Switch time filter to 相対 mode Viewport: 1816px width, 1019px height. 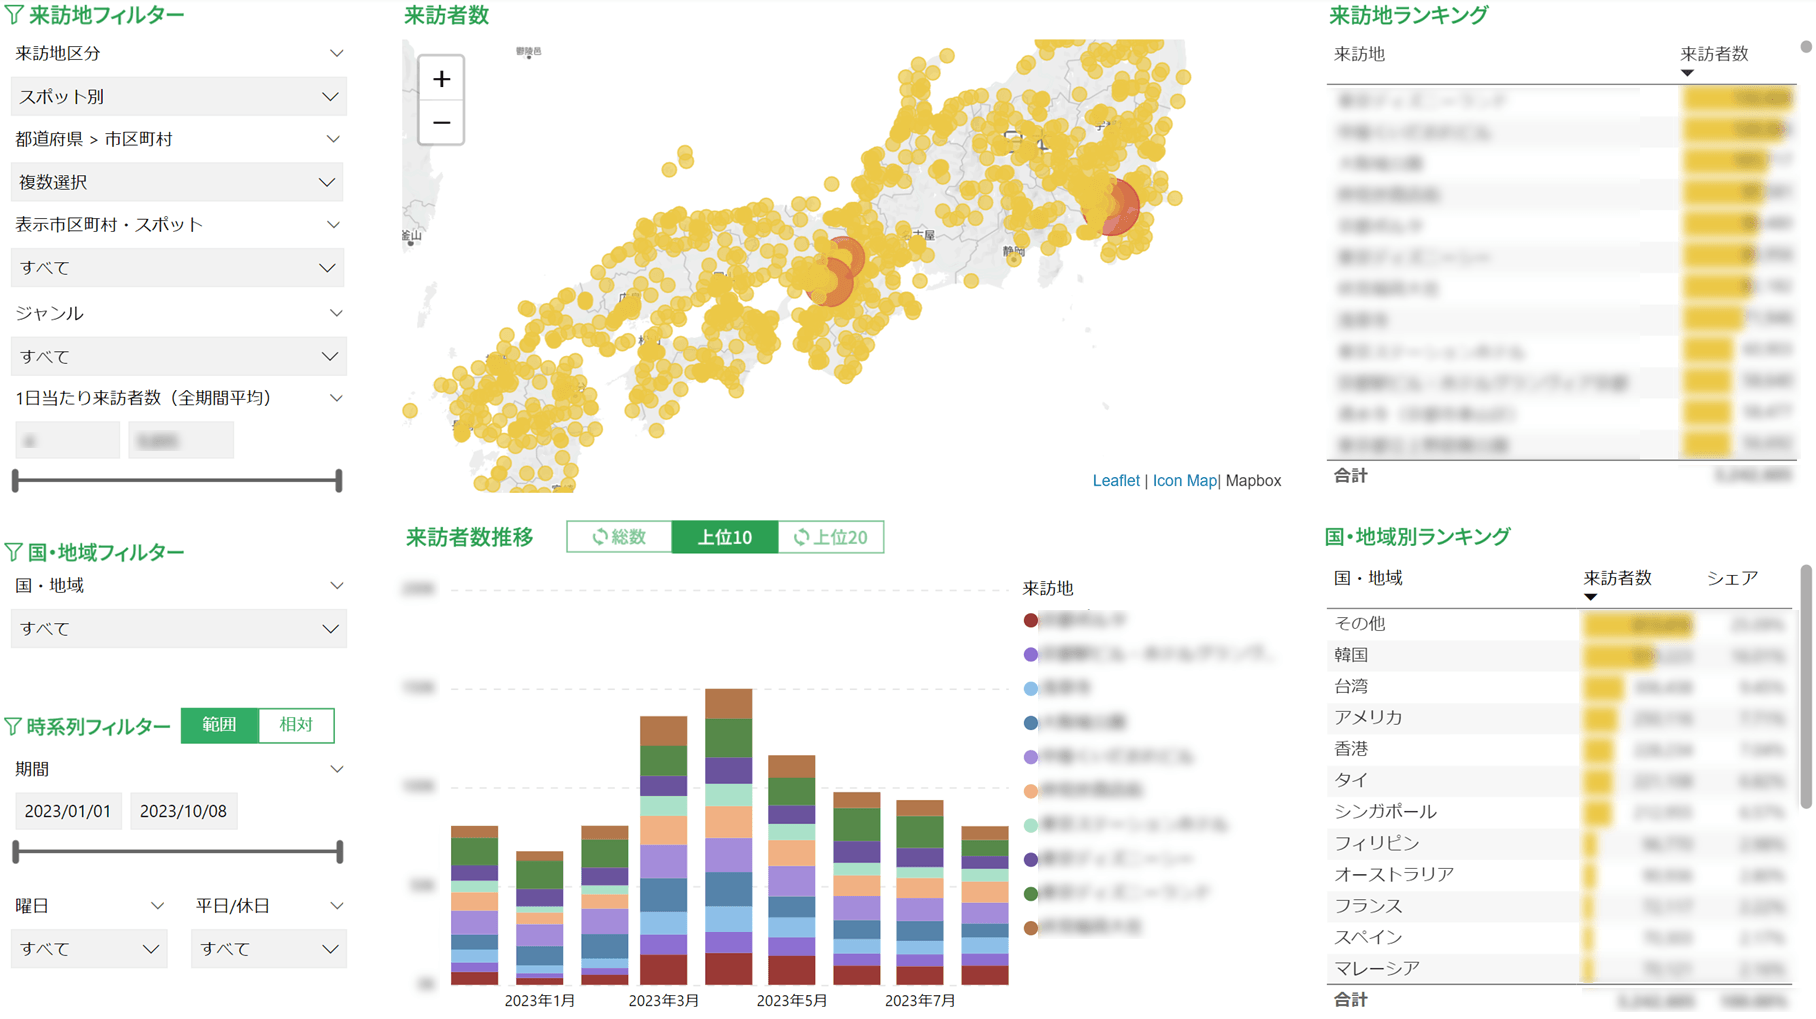tap(296, 725)
